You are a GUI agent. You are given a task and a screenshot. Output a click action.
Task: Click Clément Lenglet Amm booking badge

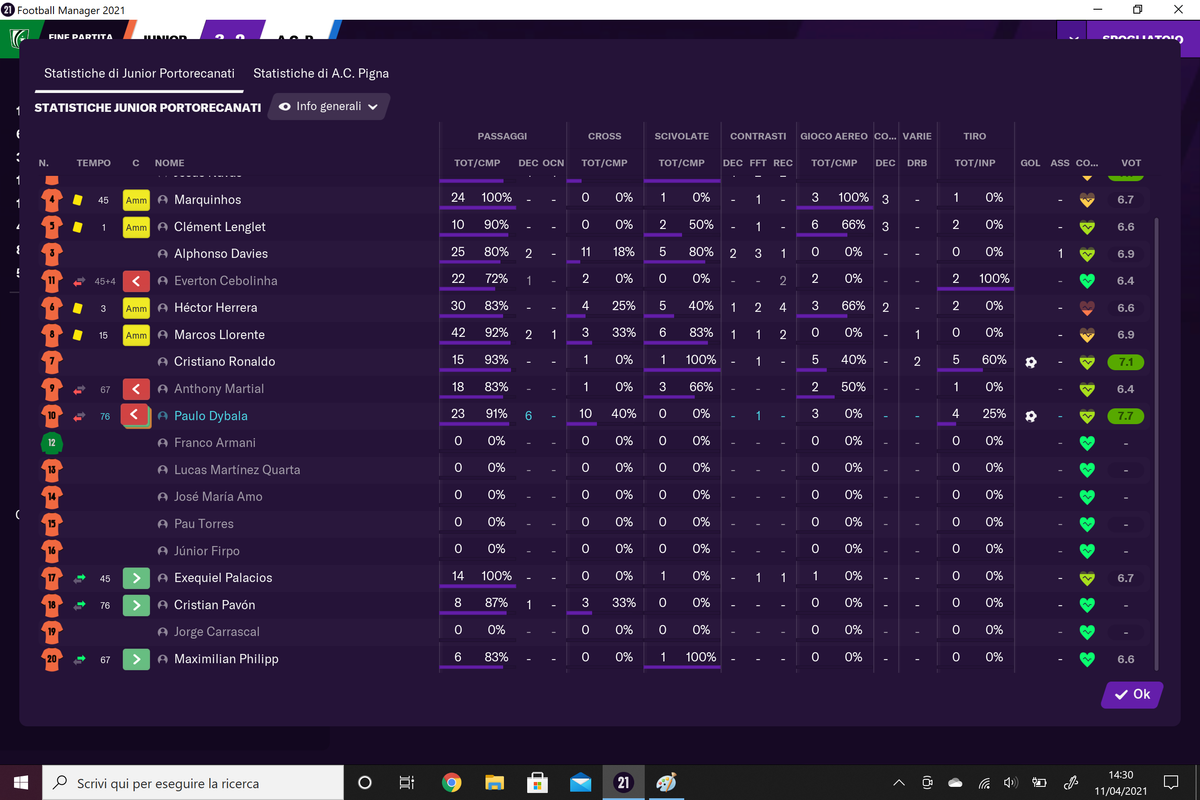tap(136, 227)
